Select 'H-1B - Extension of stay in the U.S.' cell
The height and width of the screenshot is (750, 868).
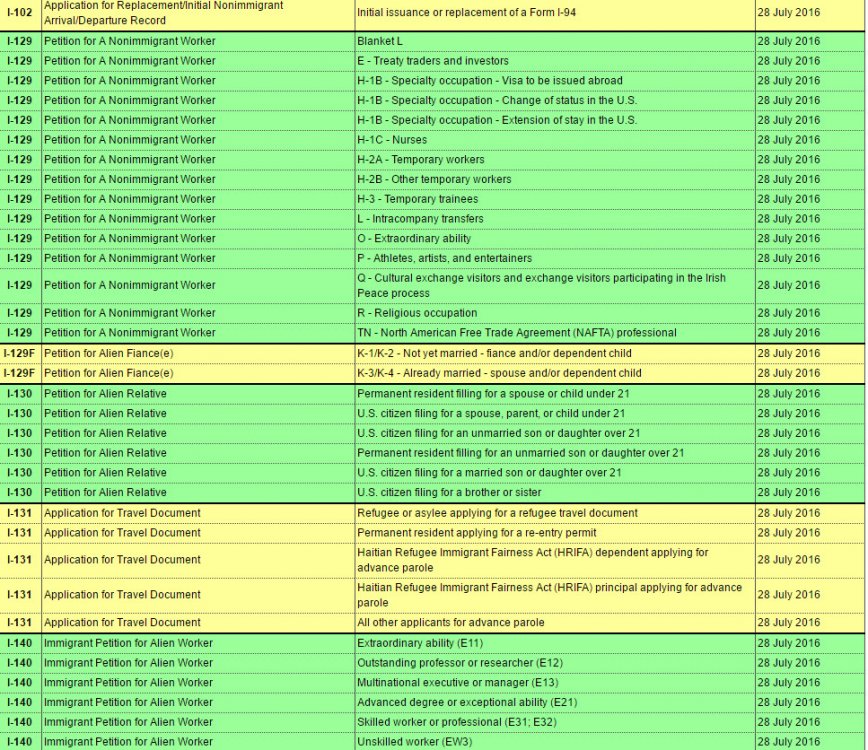555,120
